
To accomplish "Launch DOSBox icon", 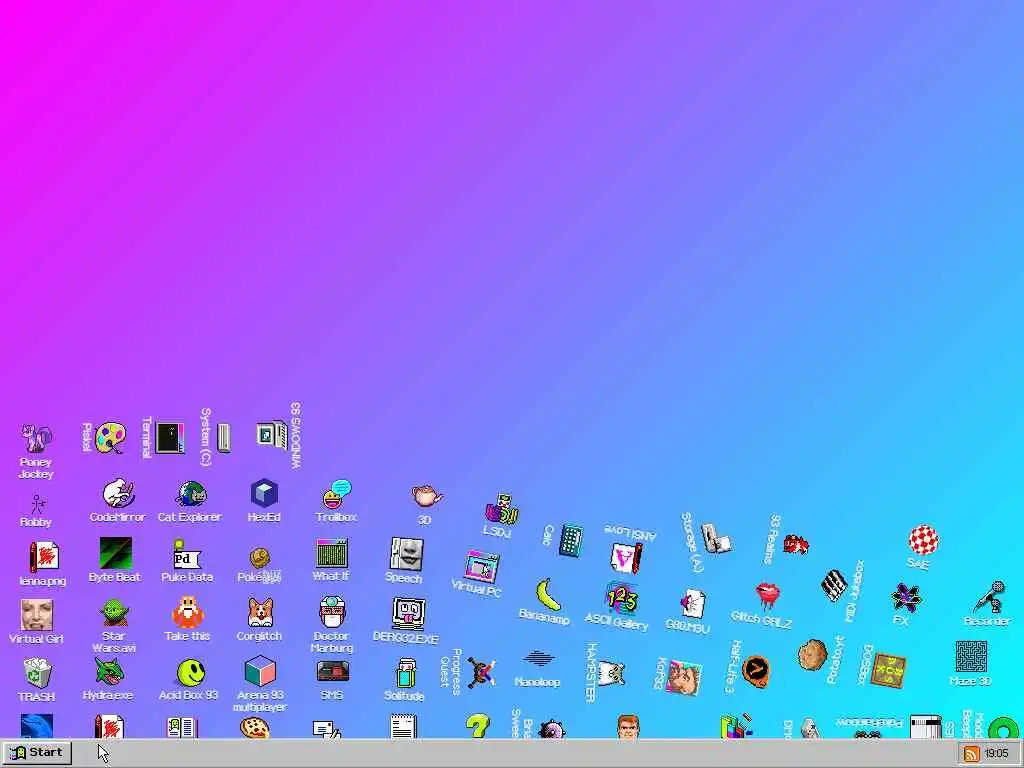I will pos(889,670).
